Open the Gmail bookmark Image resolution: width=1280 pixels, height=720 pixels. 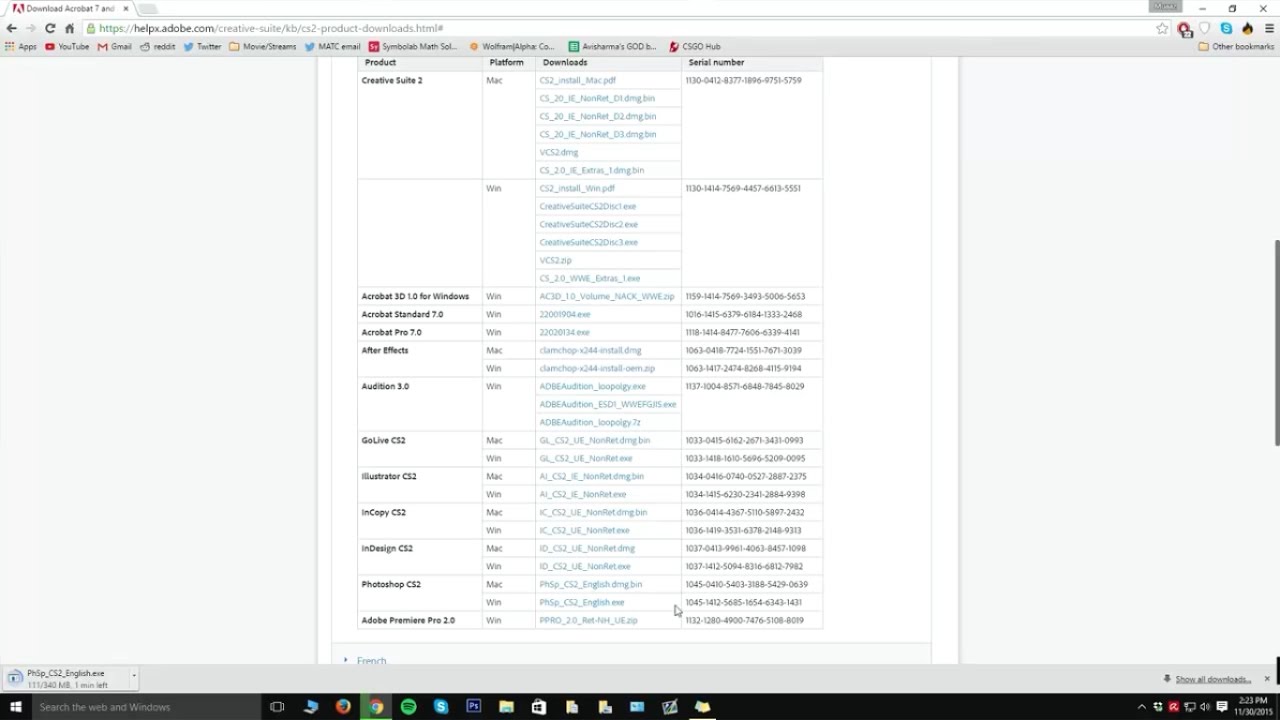click(114, 46)
